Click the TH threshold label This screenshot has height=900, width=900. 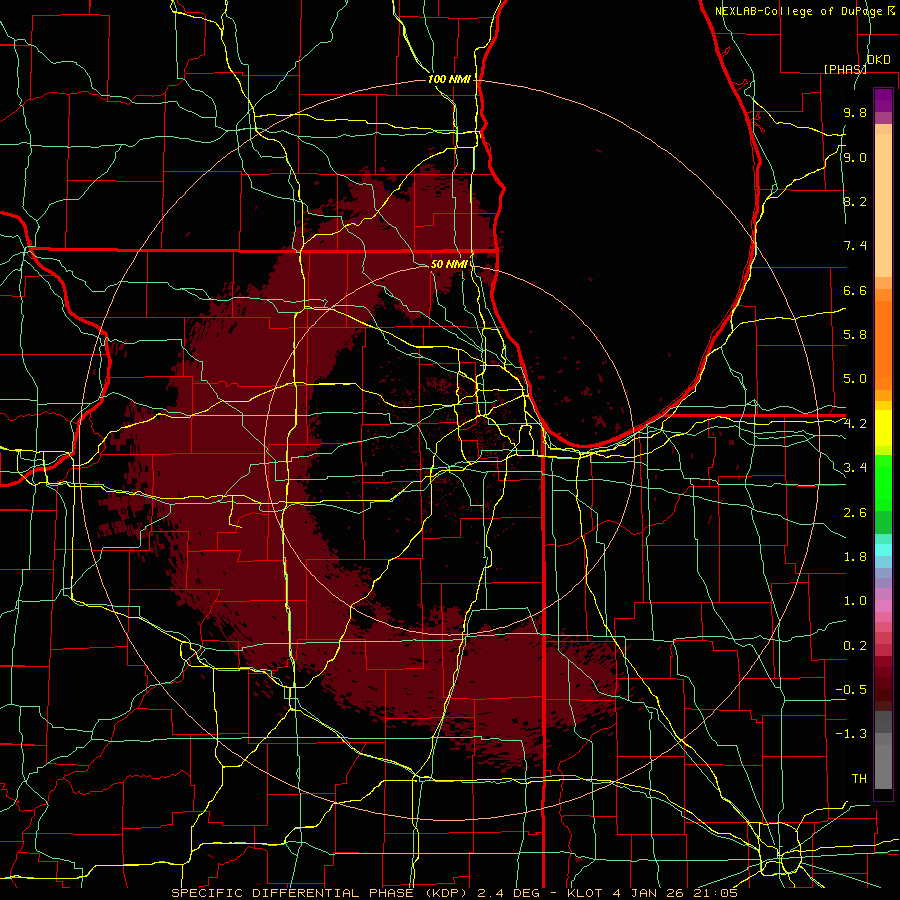[859, 779]
